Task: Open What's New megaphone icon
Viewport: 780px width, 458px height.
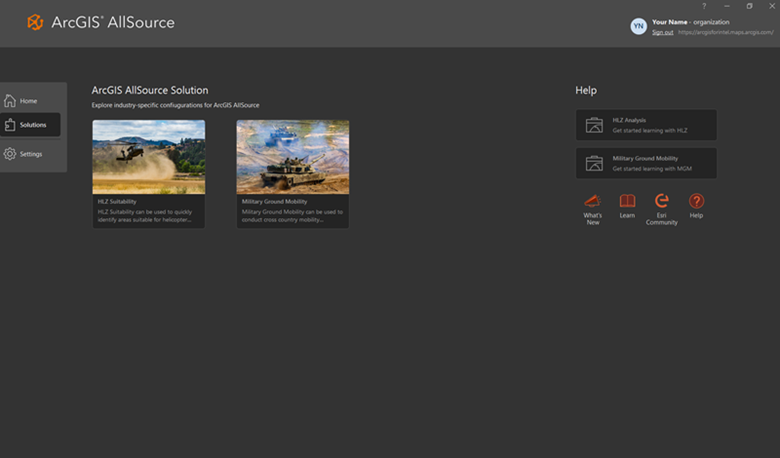Action: coord(592,201)
